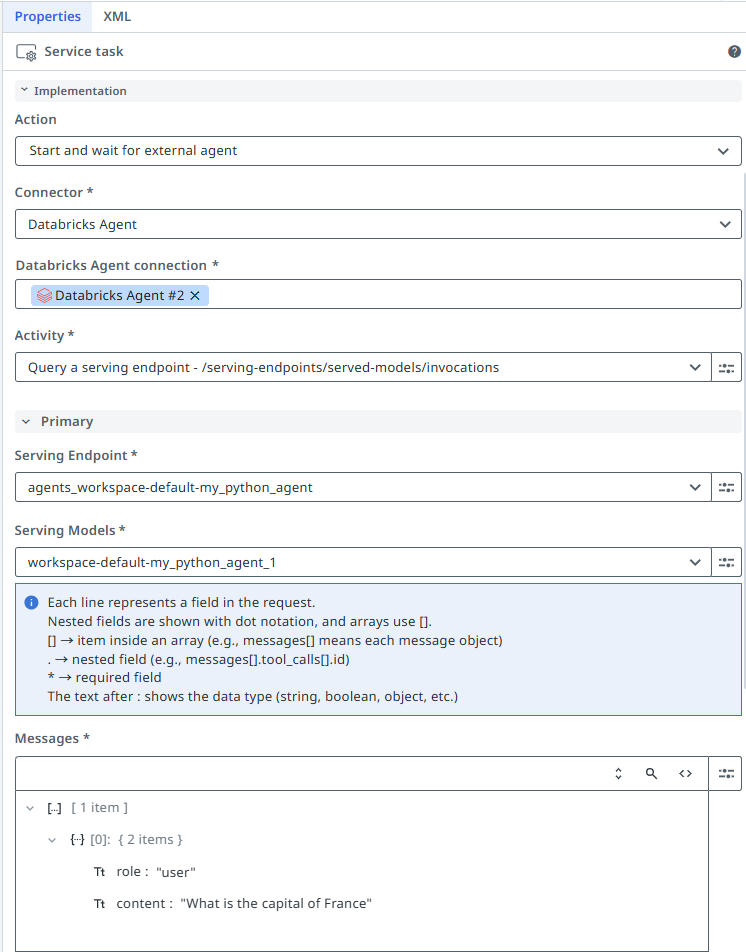Image resolution: width=746 pixels, height=952 pixels.
Task: Open settings icon beside Serving Endpoint field
Action: (x=726, y=488)
